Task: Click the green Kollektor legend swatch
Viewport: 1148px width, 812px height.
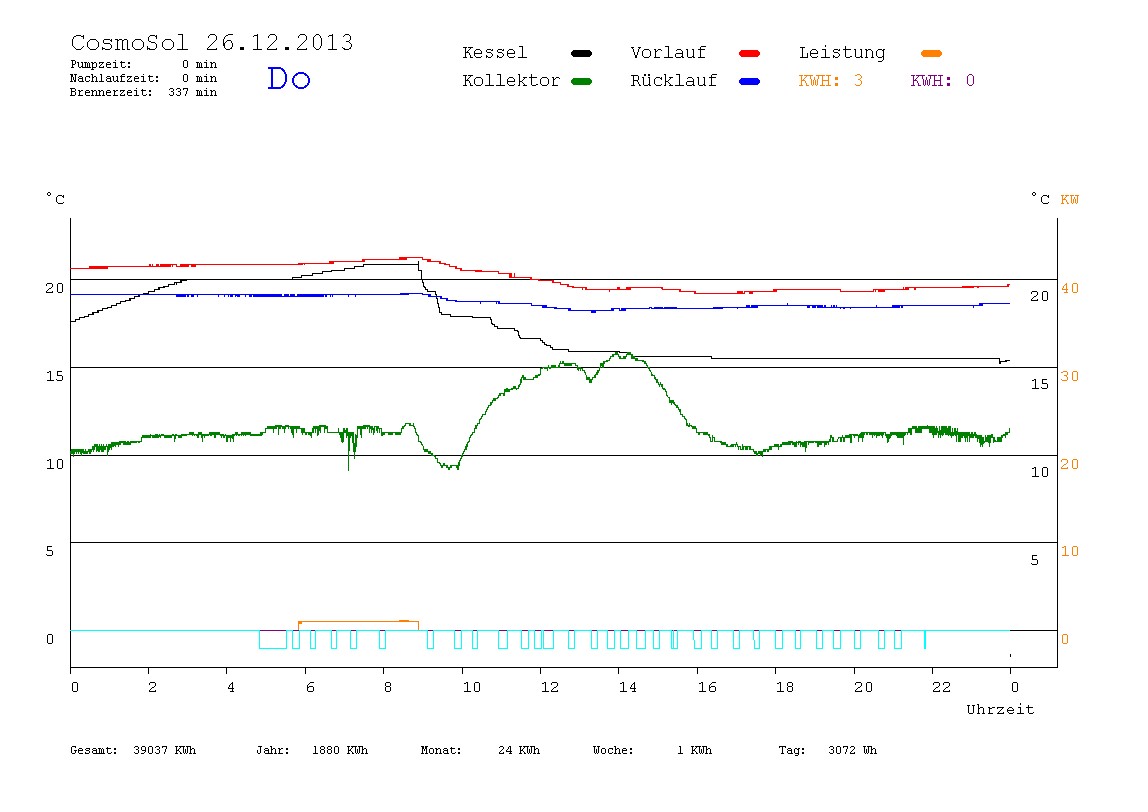Action: click(x=581, y=81)
